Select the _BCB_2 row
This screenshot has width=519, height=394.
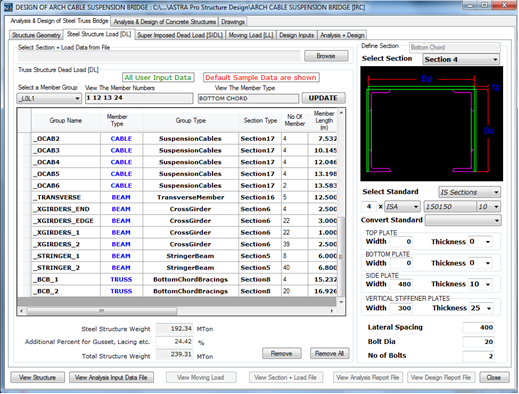pos(178,291)
